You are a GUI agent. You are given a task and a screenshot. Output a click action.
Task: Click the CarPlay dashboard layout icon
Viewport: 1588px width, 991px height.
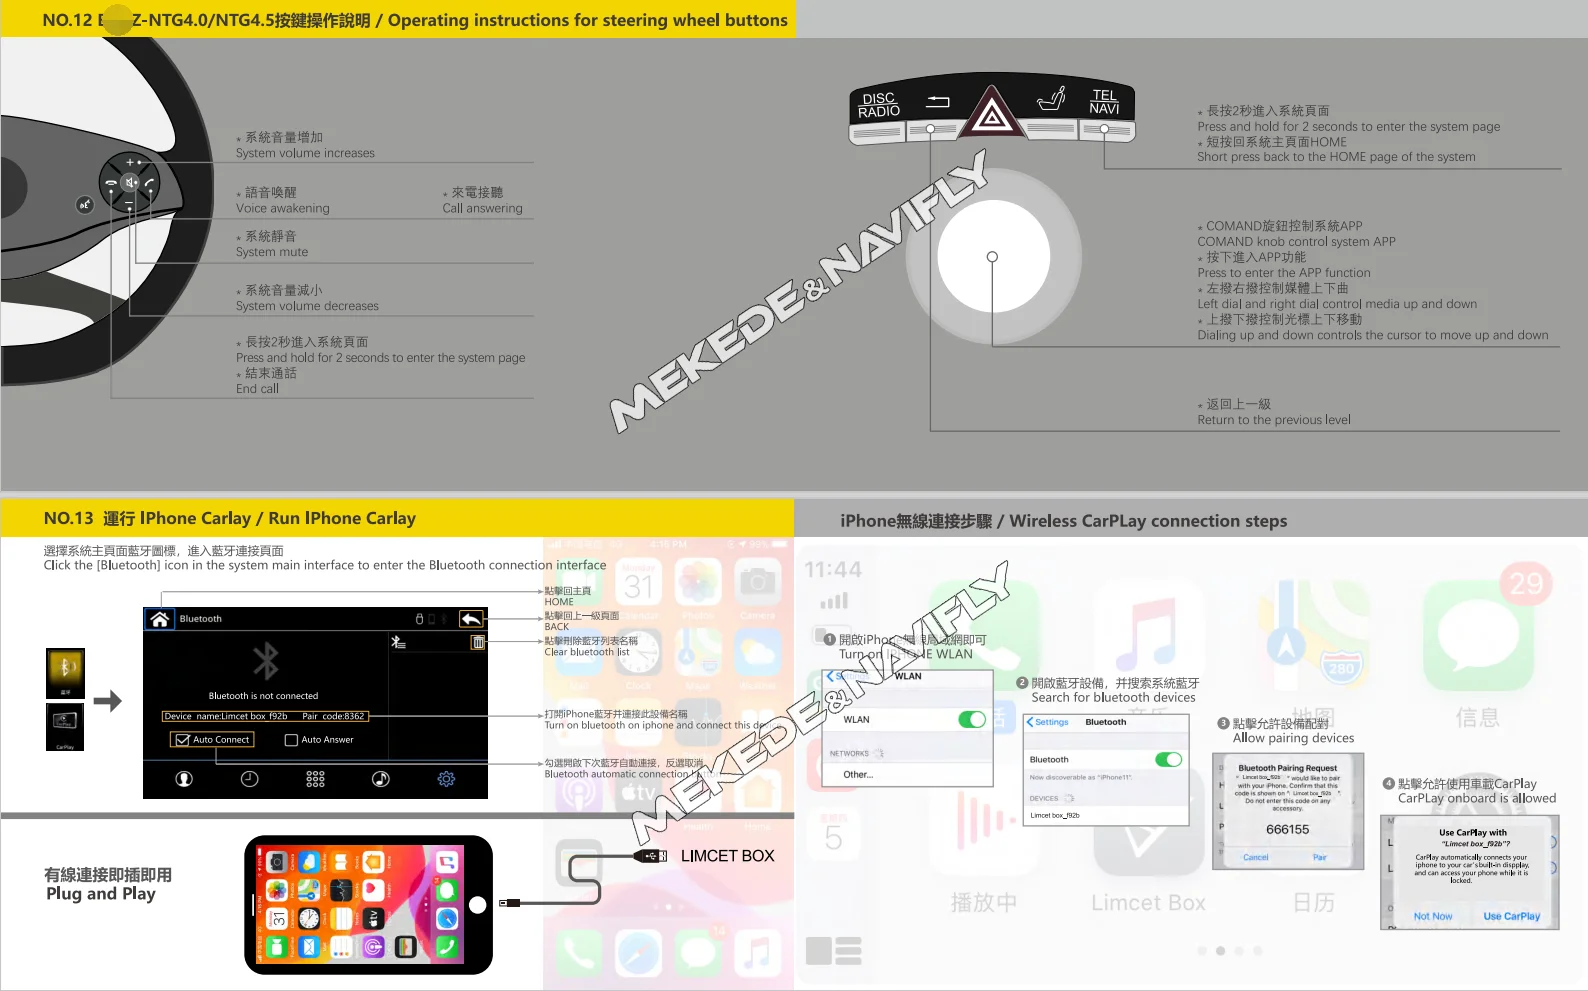[834, 951]
